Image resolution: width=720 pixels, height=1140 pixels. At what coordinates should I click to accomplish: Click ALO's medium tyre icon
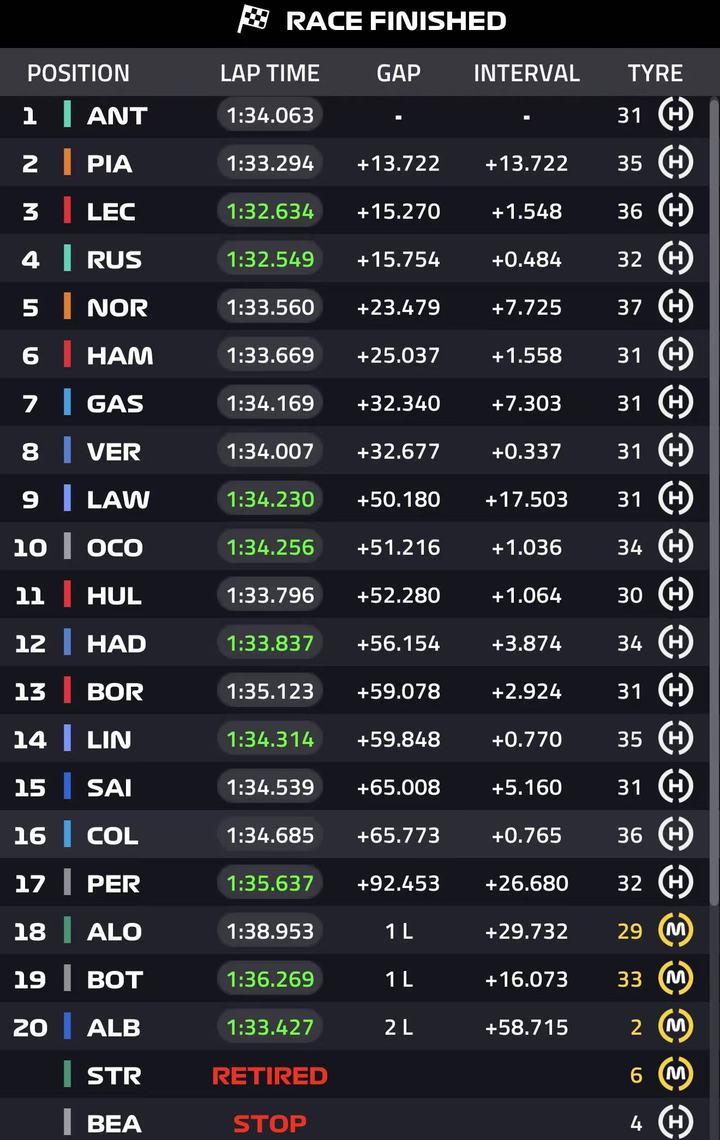tap(676, 931)
